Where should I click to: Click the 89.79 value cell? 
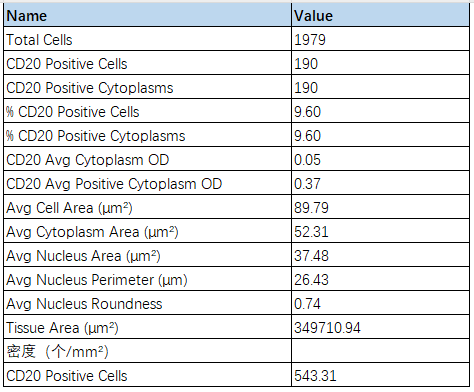[380, 207]
